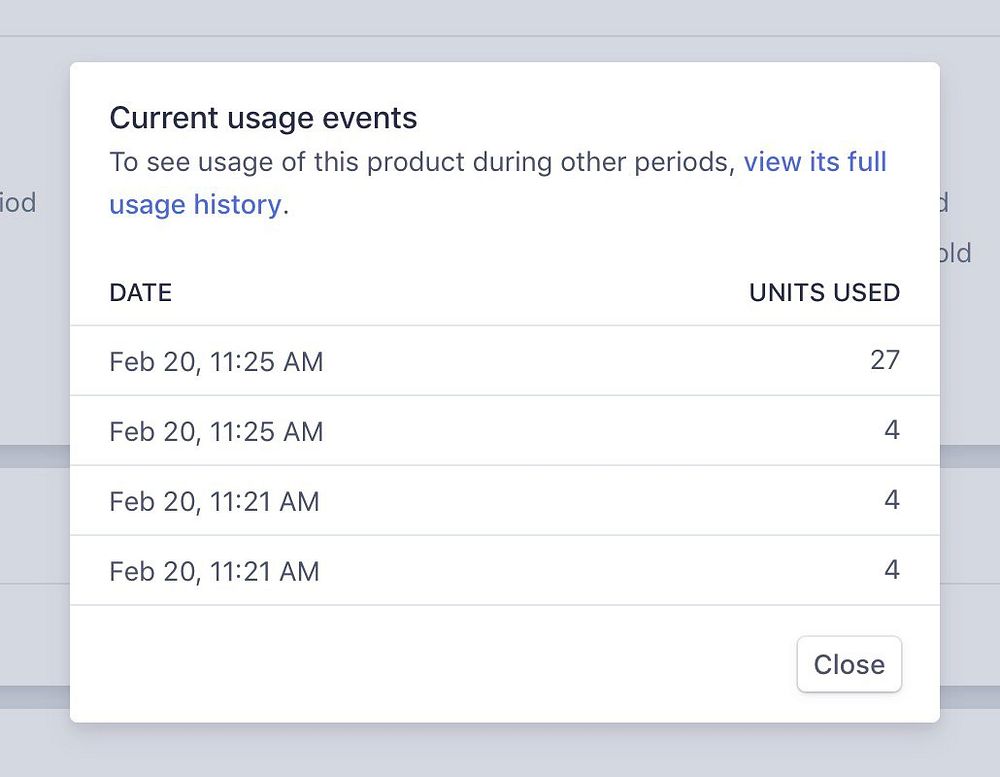1000x777 pixels.
Task: Select the third row's date, first 11:21 AM entry
Action: 214,501
